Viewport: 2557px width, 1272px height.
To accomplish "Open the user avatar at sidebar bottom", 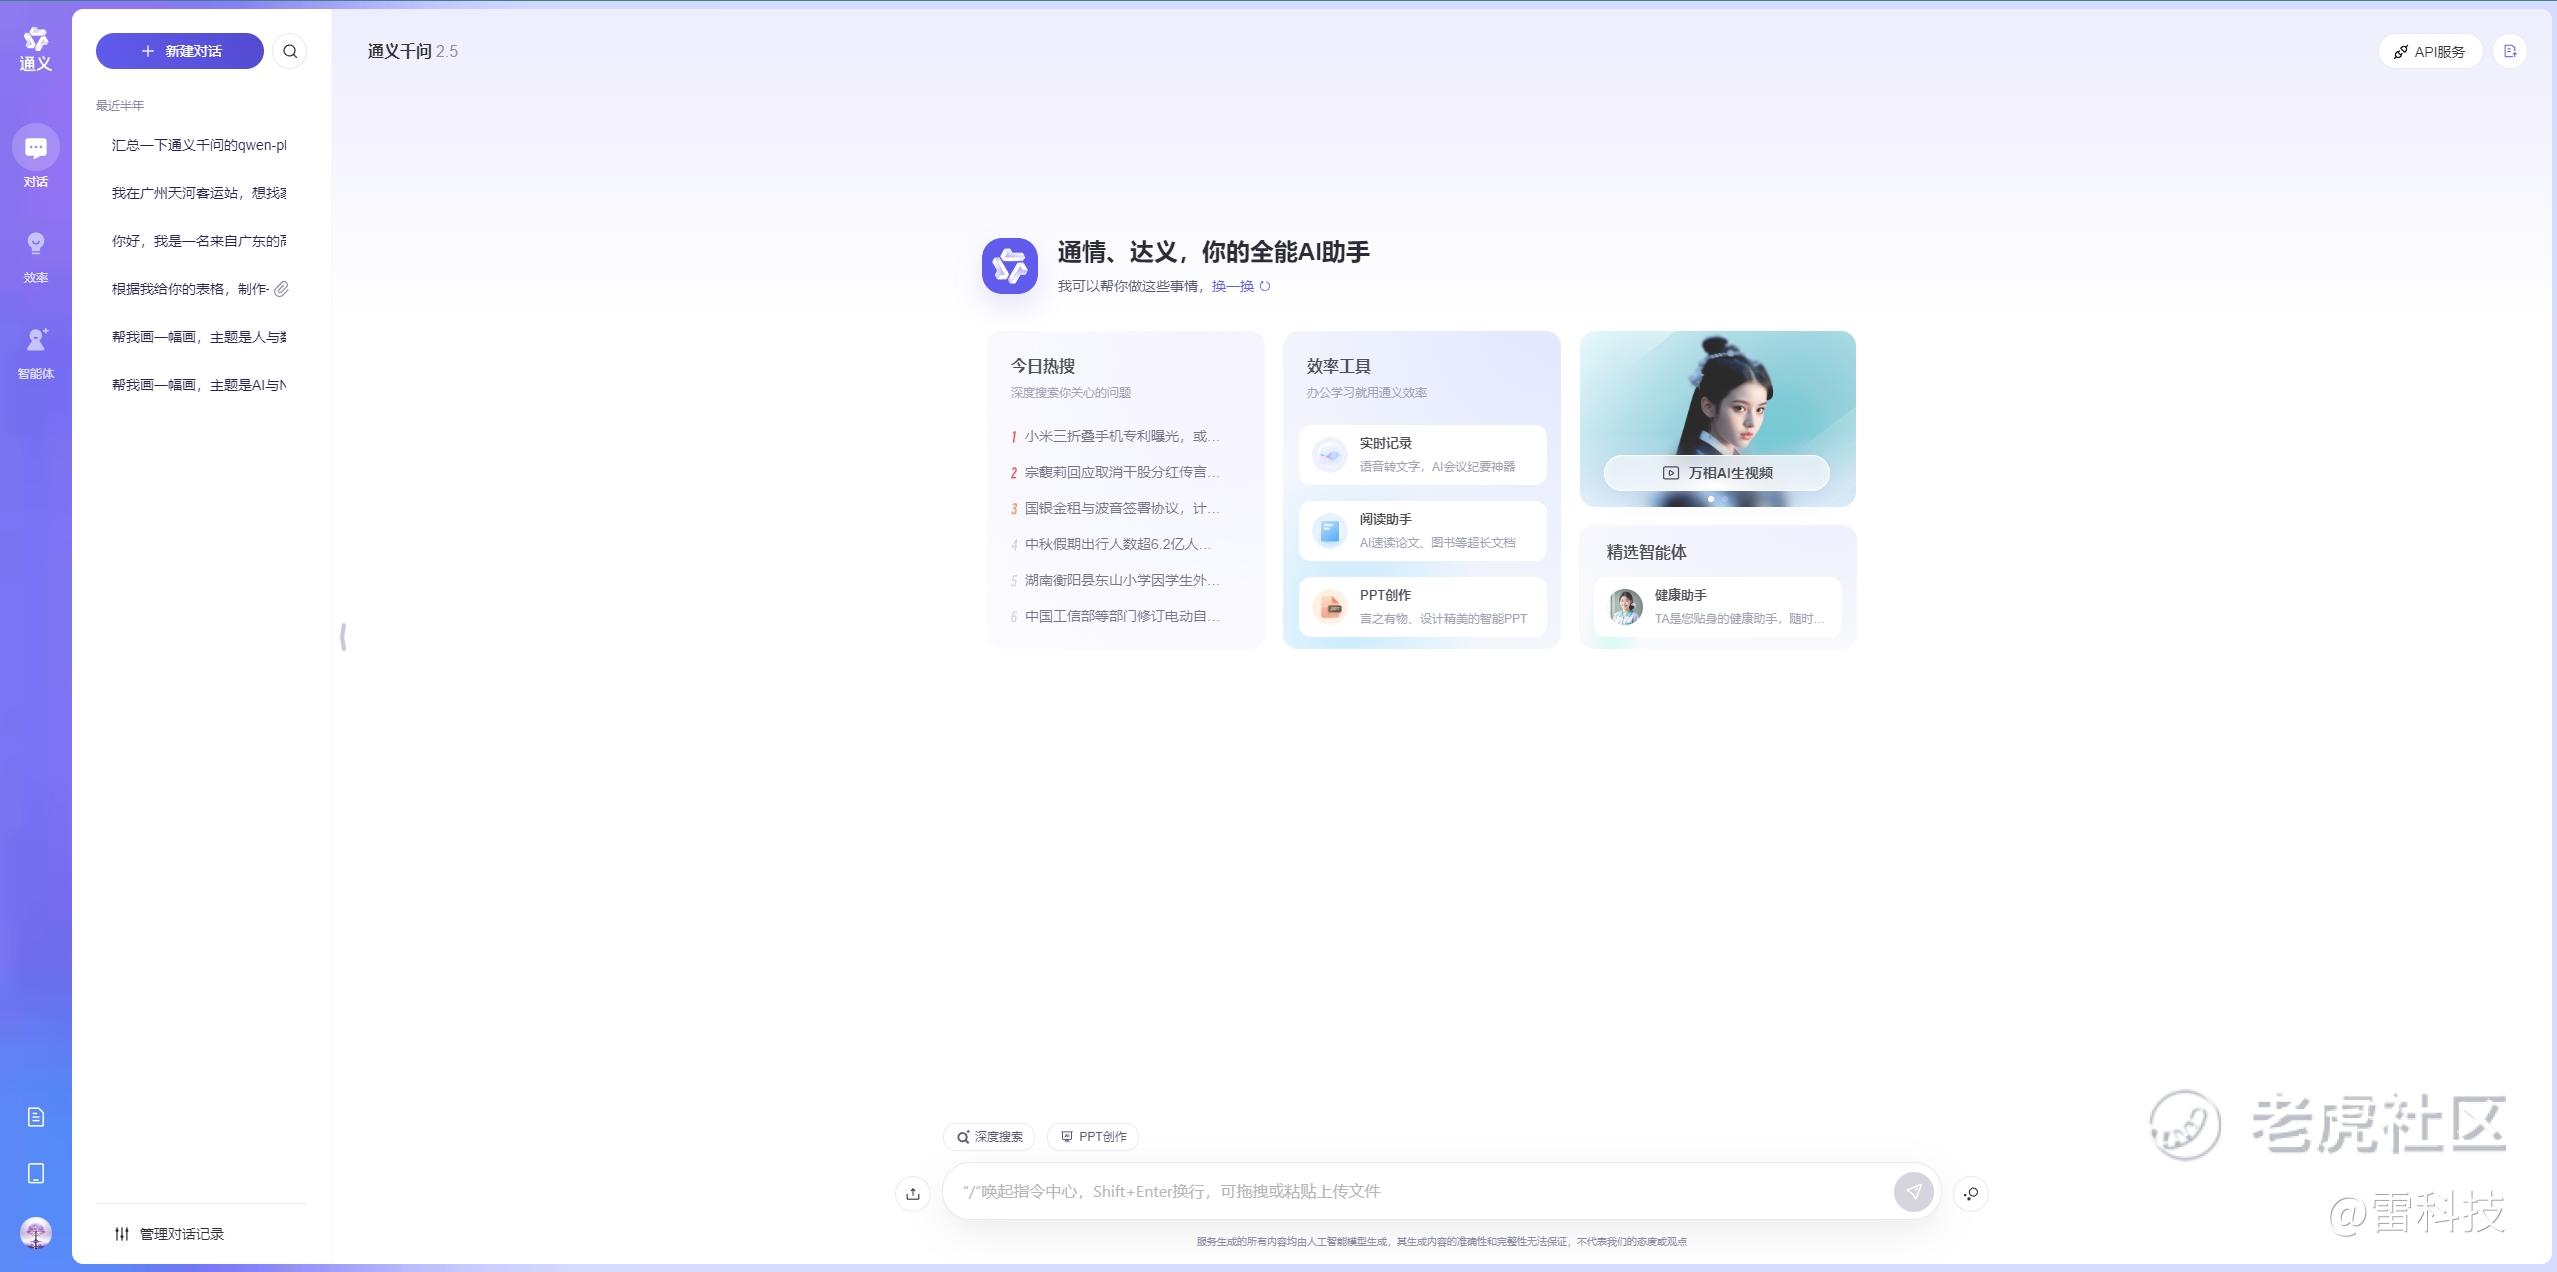I will coord(36,1233).
